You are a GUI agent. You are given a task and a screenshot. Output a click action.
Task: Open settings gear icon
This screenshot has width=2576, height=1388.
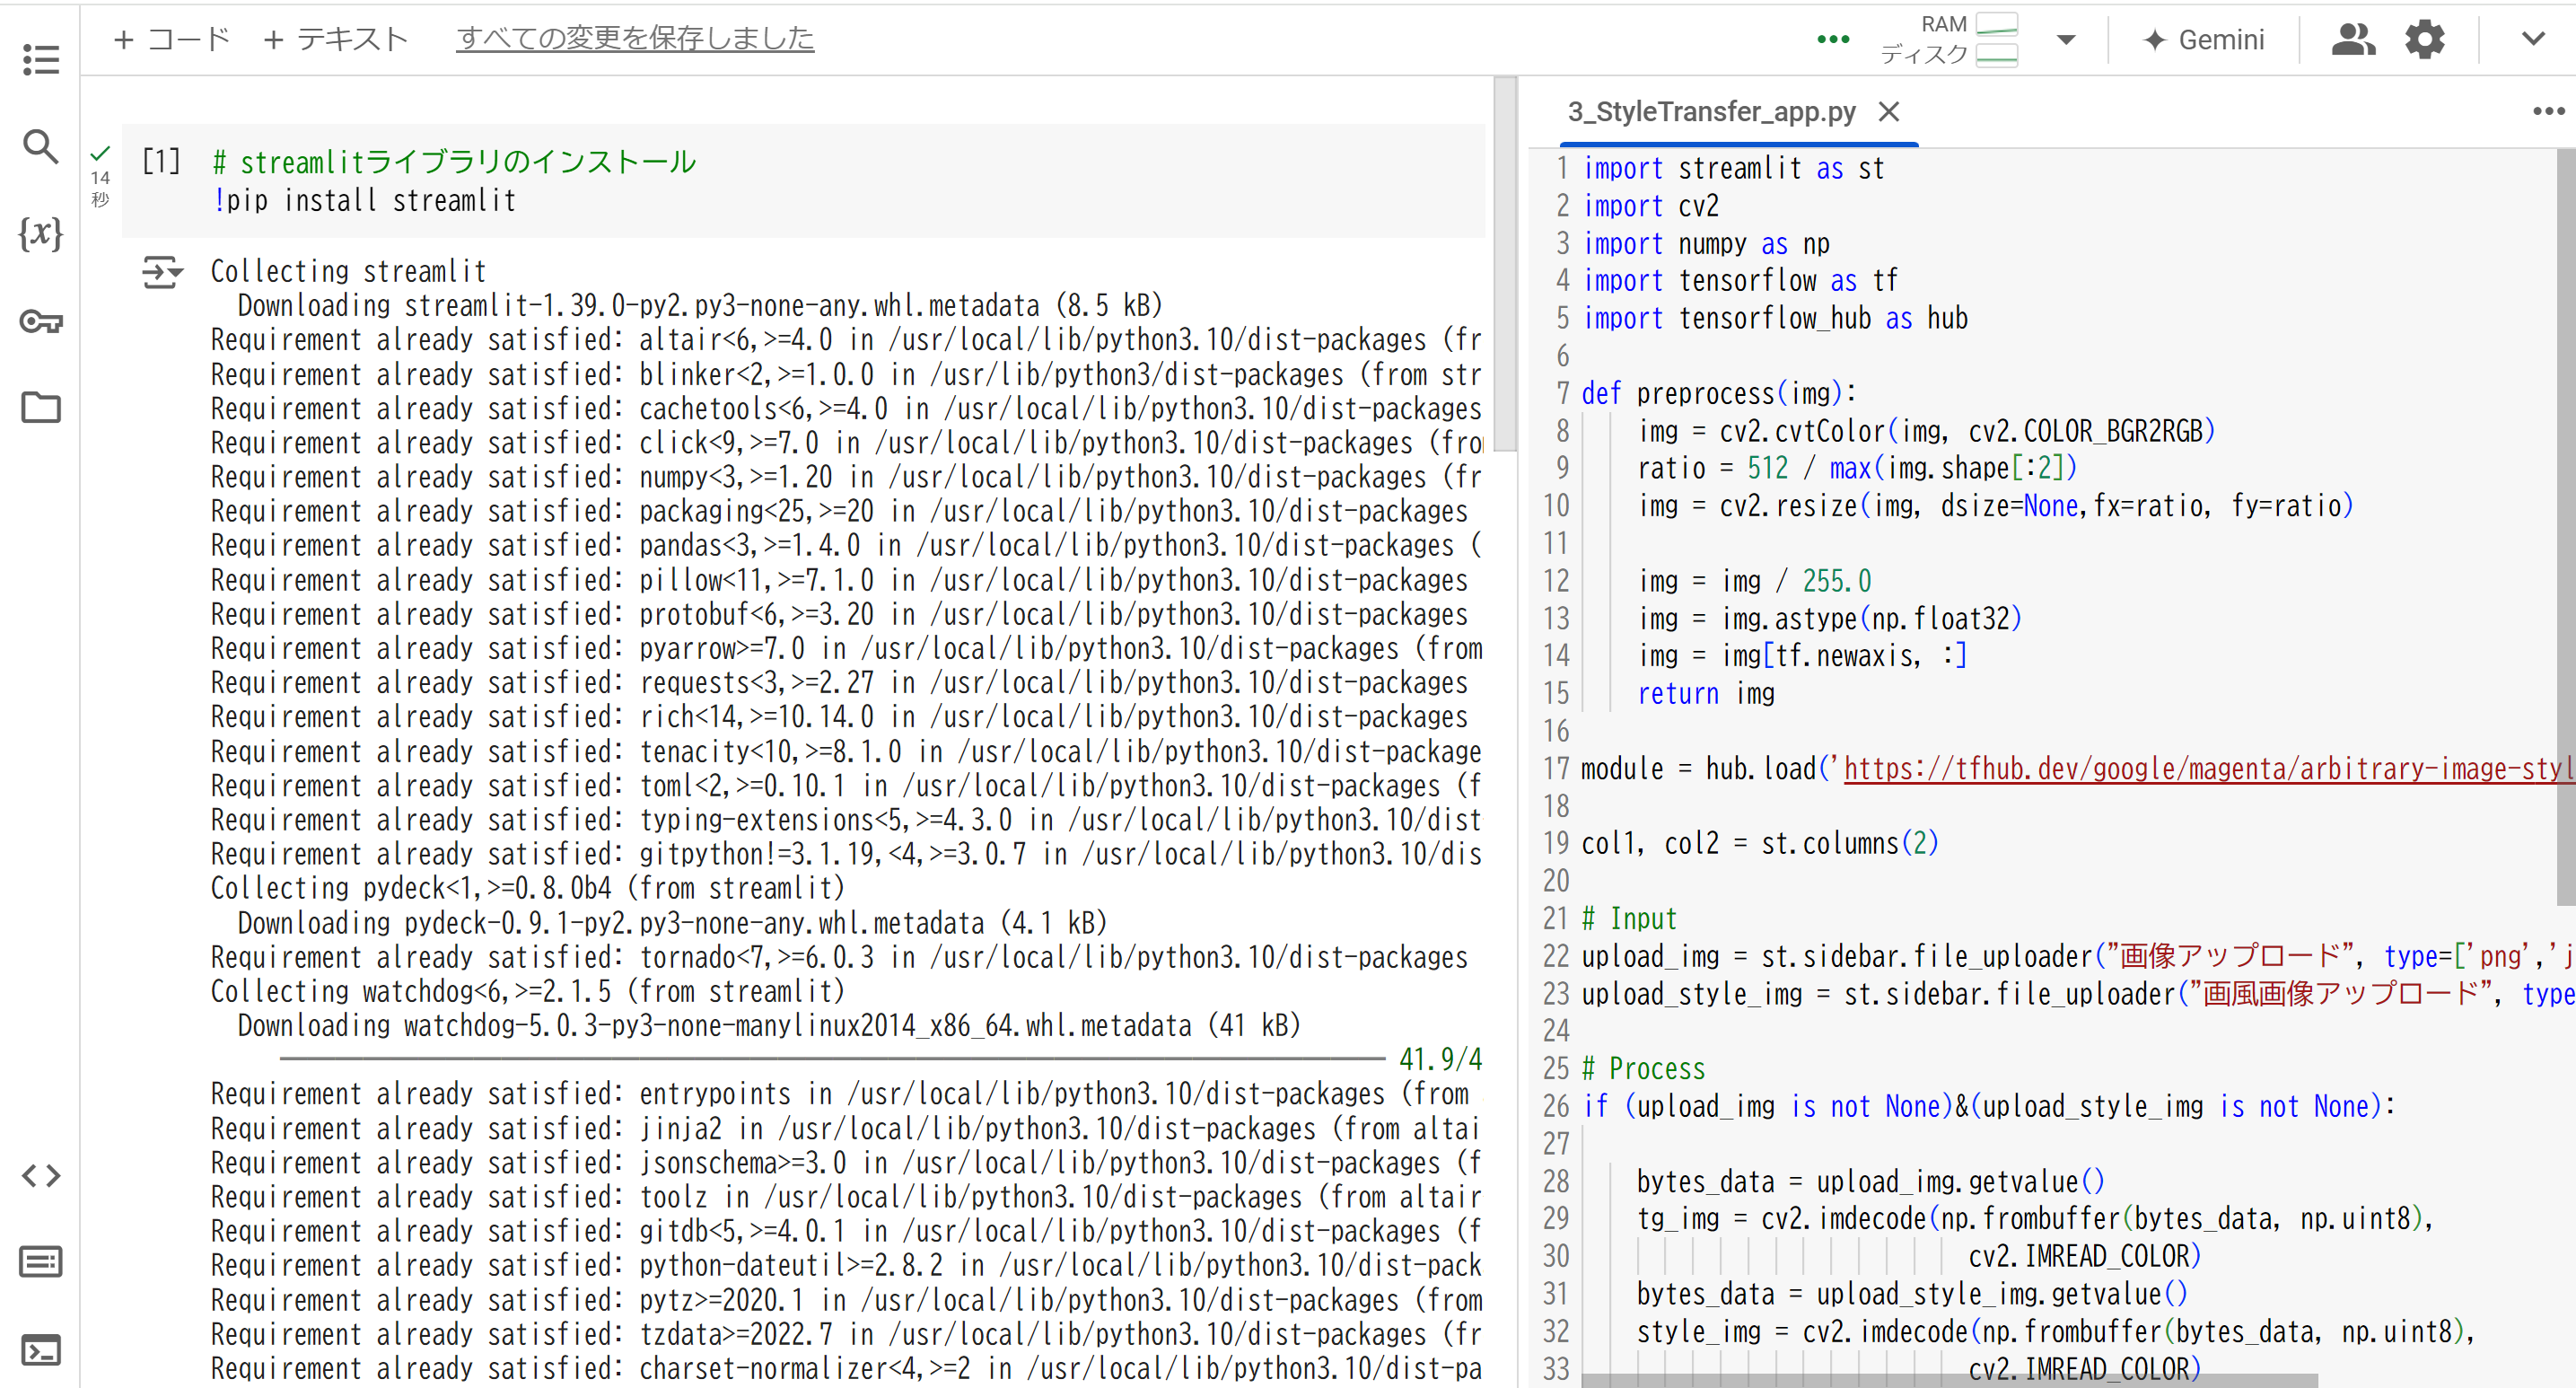[2424, 40]
